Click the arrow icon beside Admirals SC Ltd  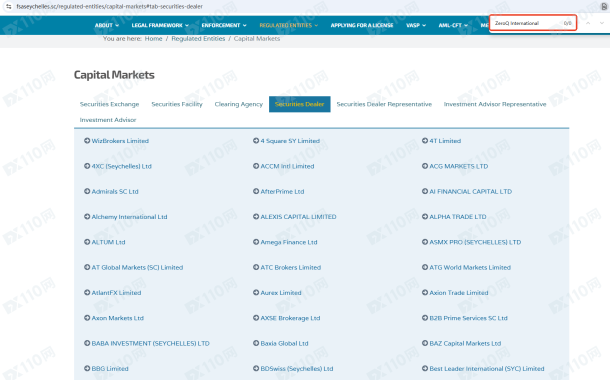tap(87, 191)
